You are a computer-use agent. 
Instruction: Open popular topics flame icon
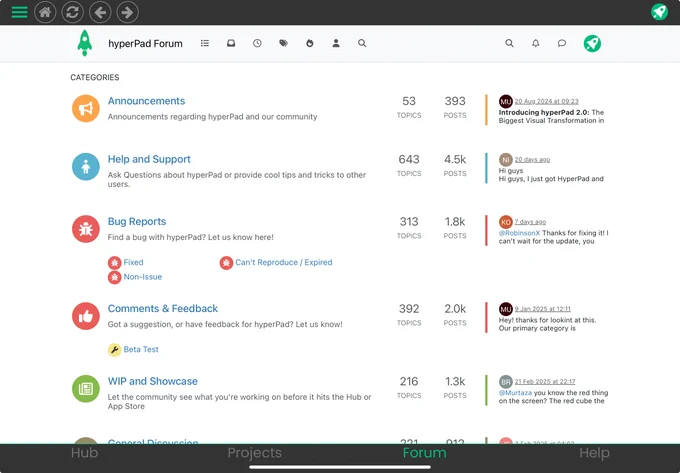tap(310, 43)
